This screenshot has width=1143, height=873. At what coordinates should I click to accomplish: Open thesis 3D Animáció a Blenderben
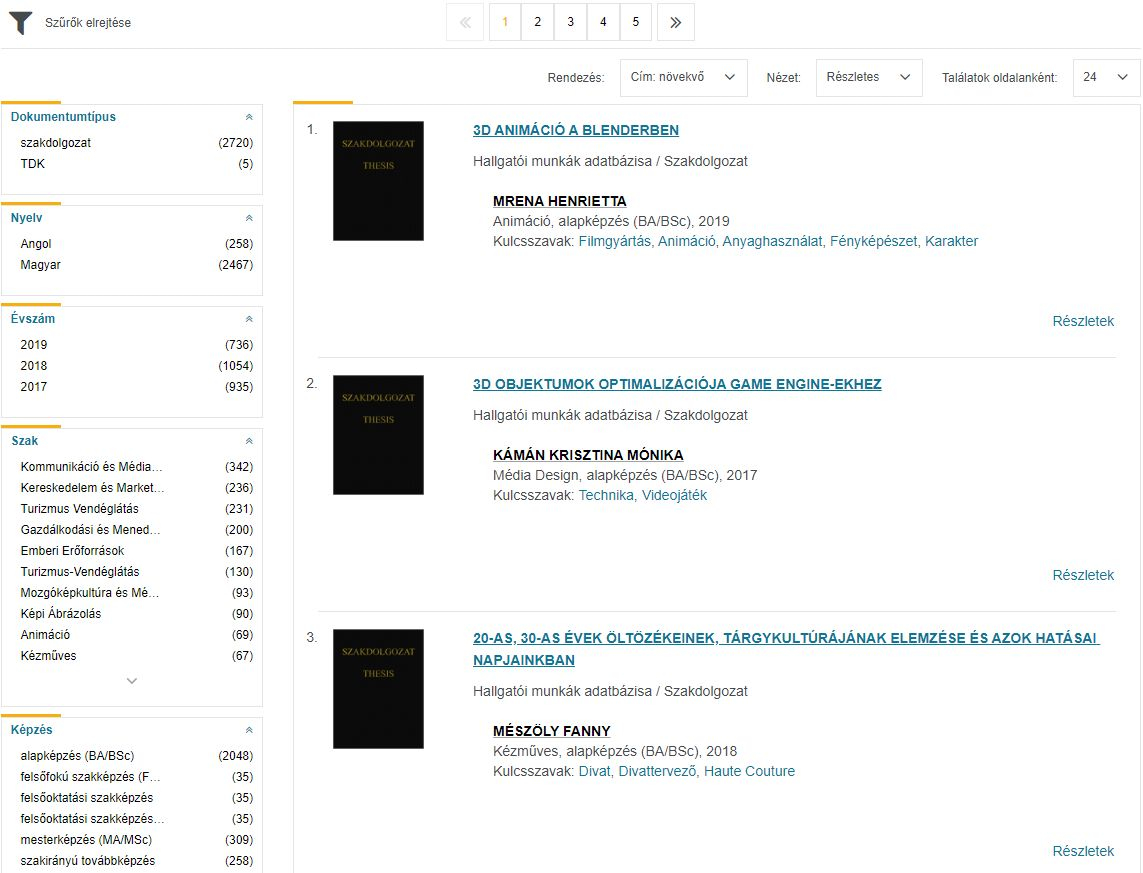576,130
